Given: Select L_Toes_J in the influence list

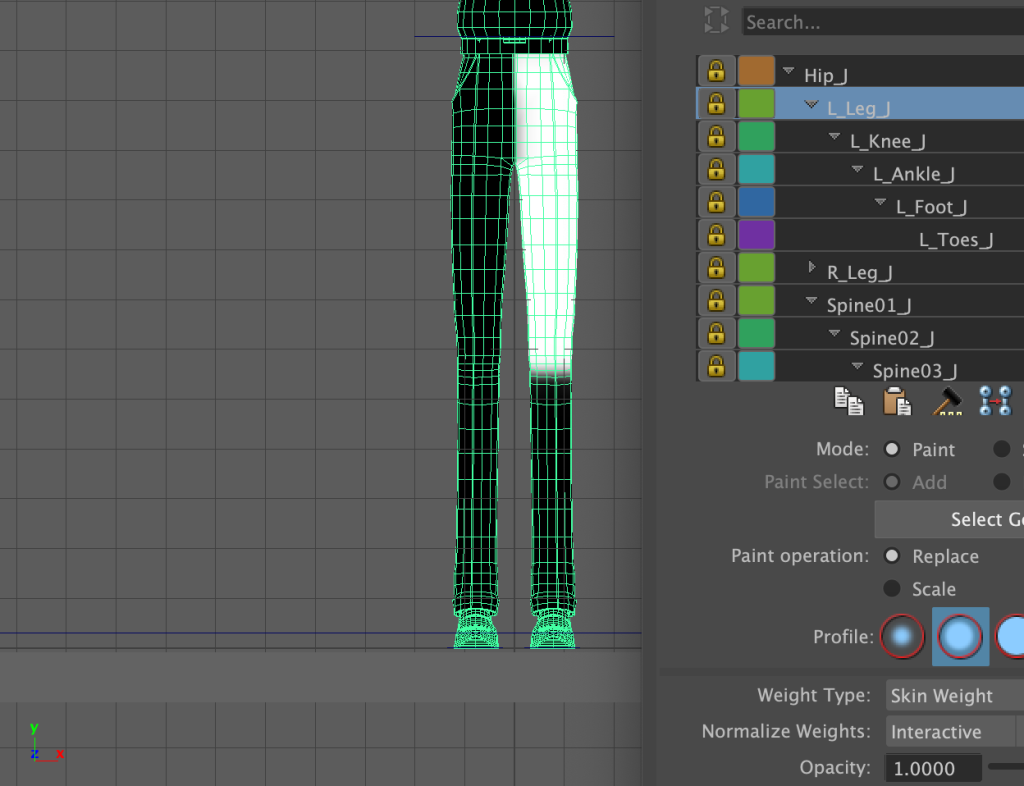Looking at the screenshot, I should pos(955,240).
